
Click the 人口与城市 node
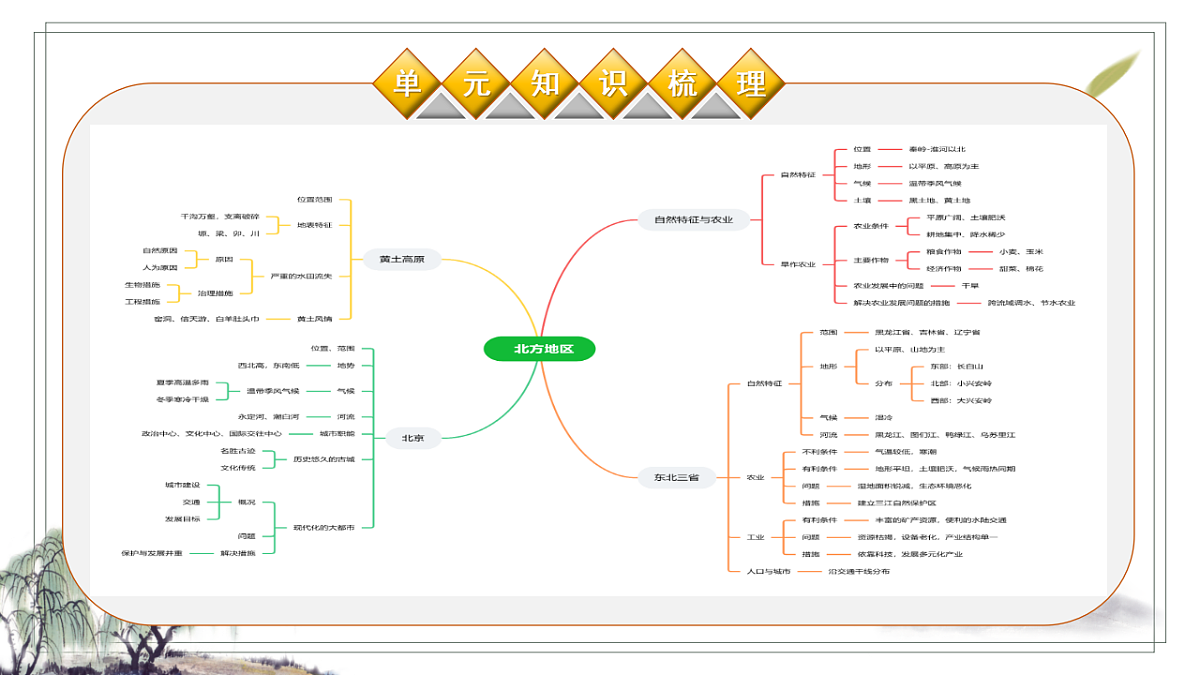768,570
